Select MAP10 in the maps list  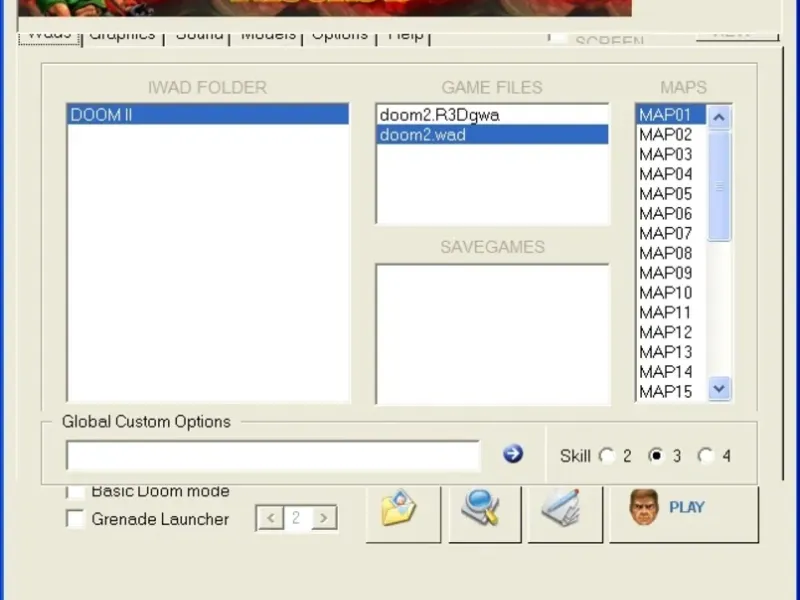671,293
